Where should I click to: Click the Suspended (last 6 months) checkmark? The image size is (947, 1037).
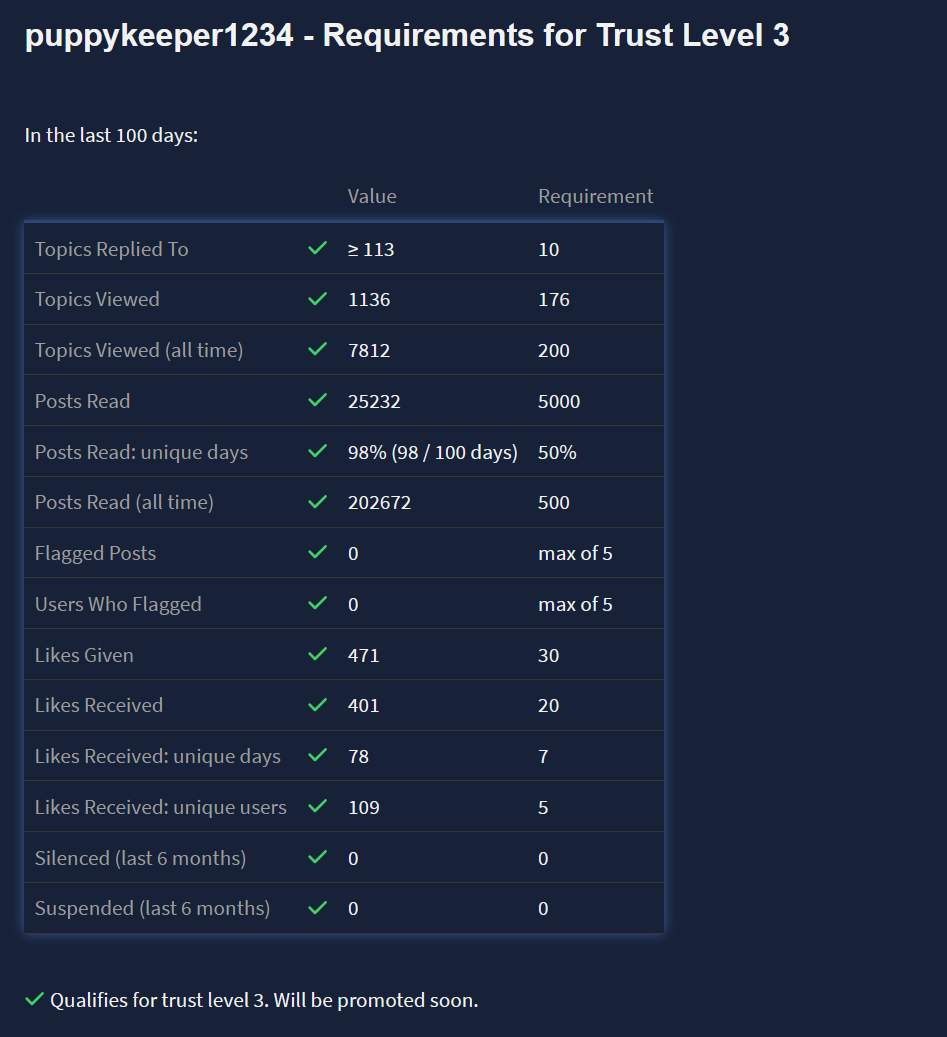(x=318, y=907)
